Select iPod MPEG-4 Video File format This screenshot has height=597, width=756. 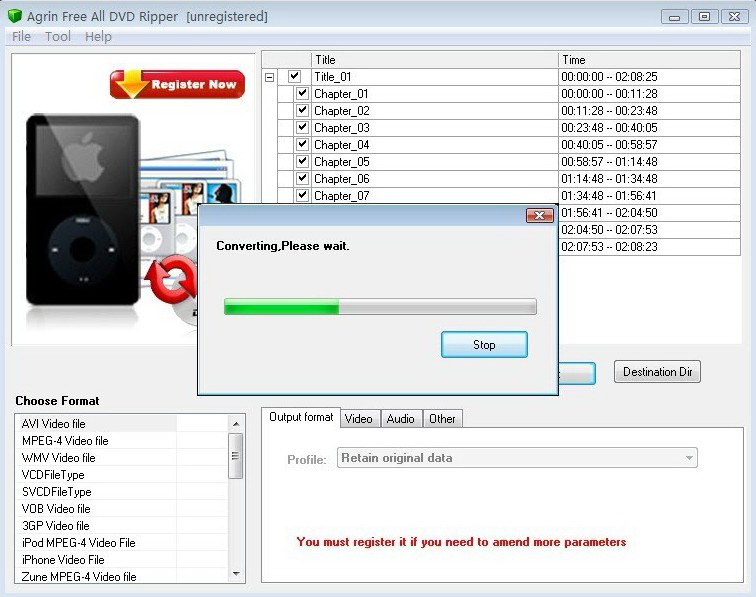[x=121, y=543]
